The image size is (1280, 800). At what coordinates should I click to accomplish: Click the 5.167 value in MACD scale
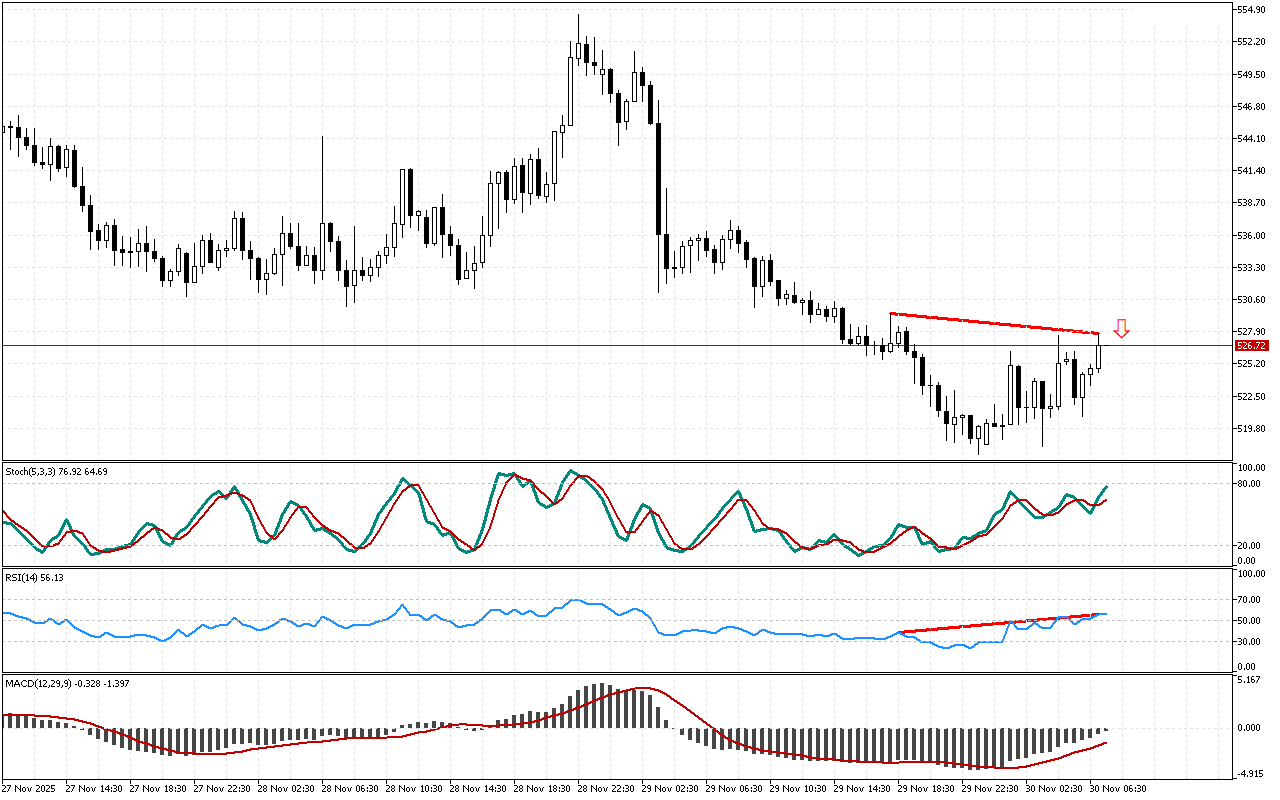pyautogui.click(x=1250, y=681)
